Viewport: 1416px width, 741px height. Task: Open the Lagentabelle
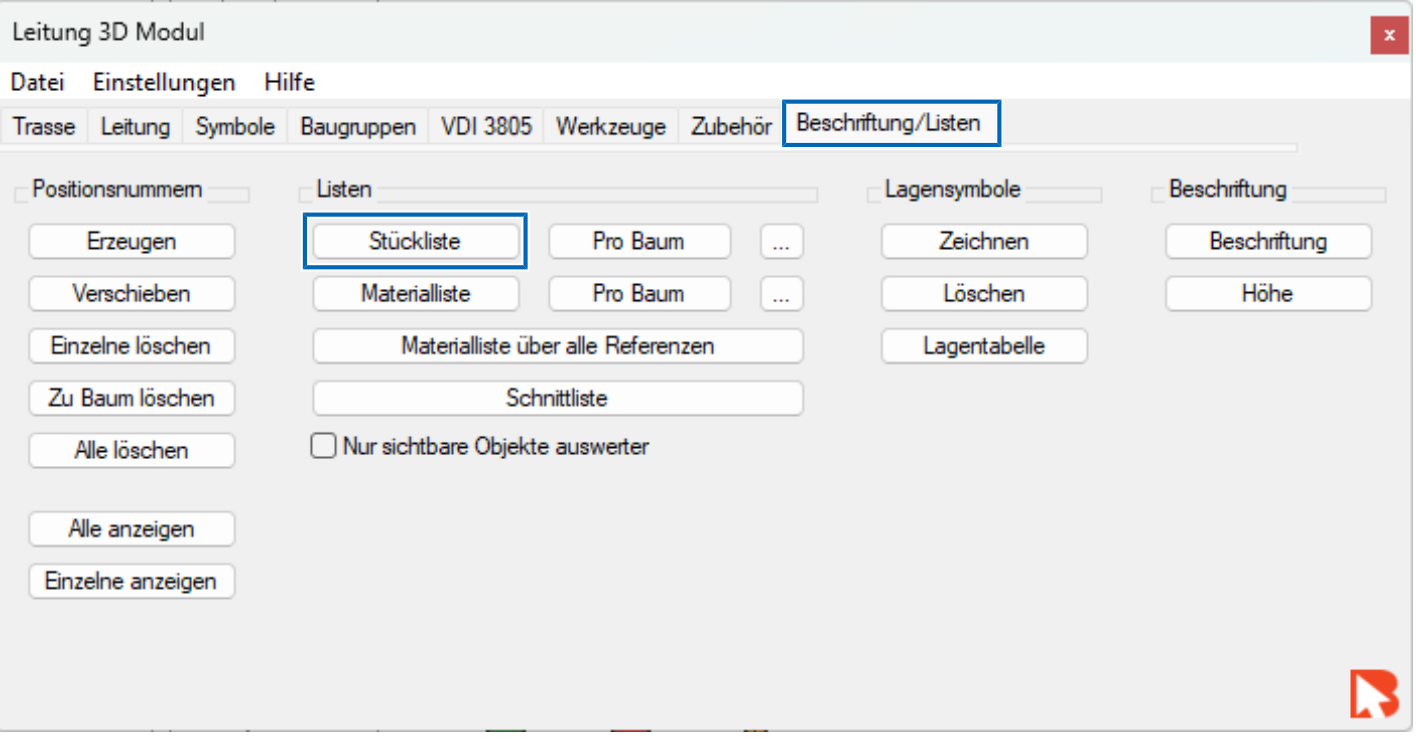coord(984,346)
